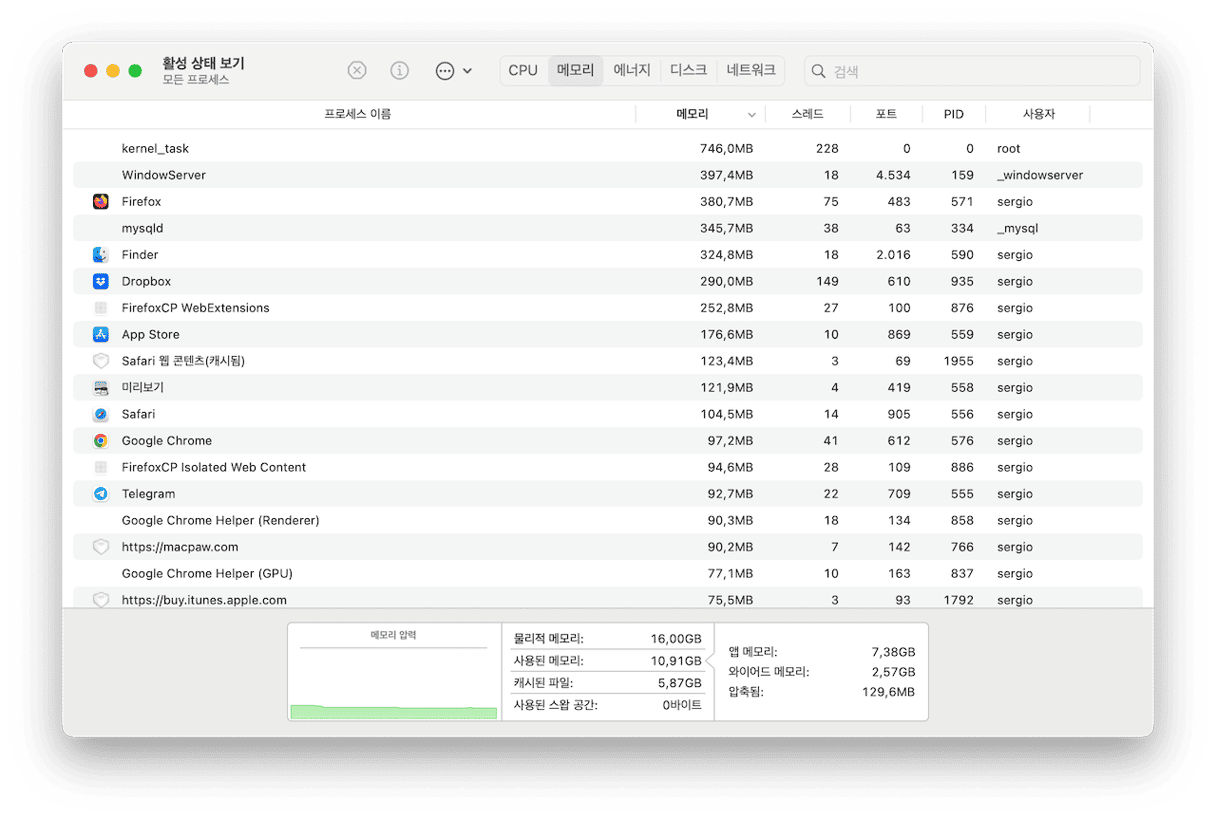1216x819 pixels.
Task: Sort by 스레드 column header
Action: pyautogui.click(x=808, y=114)
